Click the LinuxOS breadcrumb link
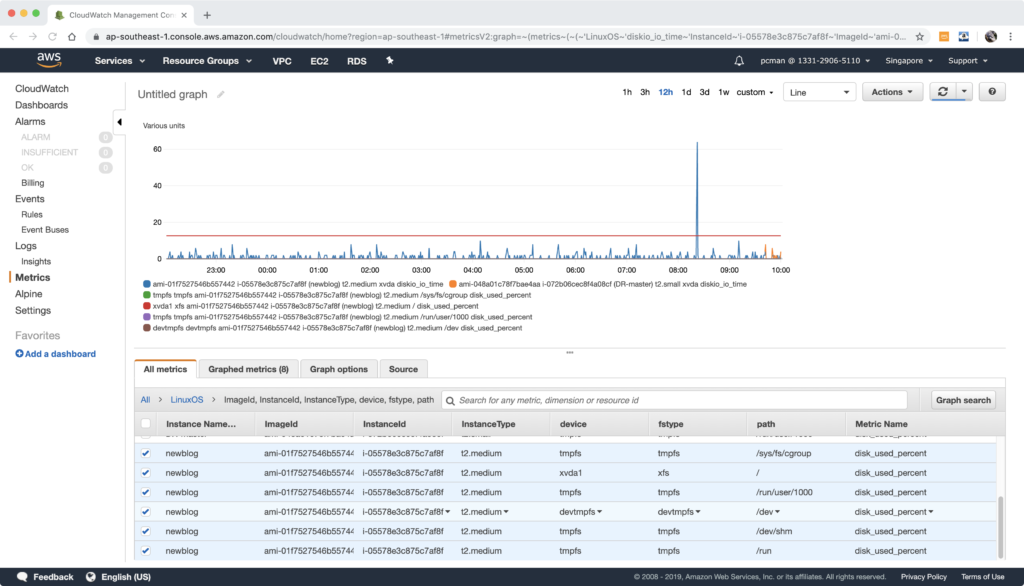 [x=187, y=400]
